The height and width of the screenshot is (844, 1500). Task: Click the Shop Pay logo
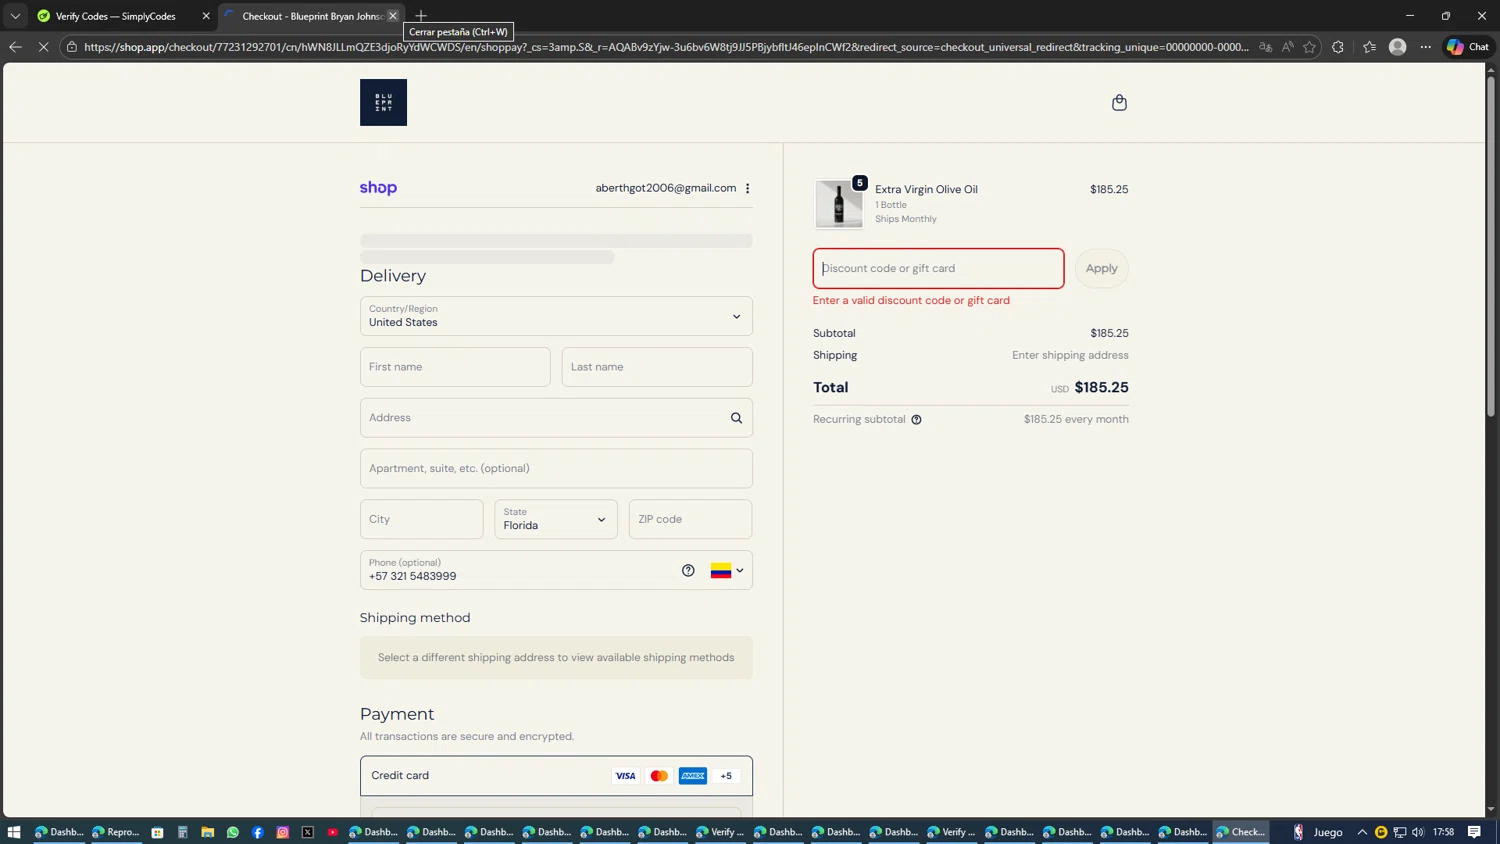point(378,188)
